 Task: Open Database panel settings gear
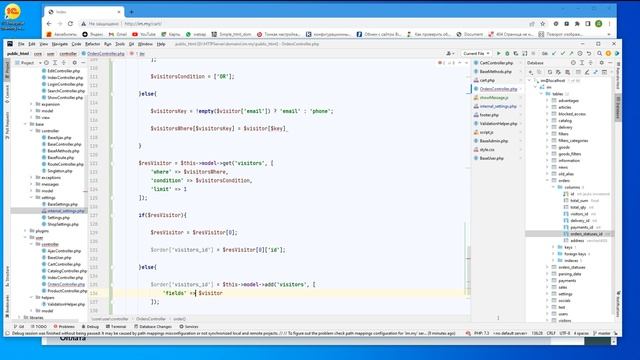tap(601, 63)
